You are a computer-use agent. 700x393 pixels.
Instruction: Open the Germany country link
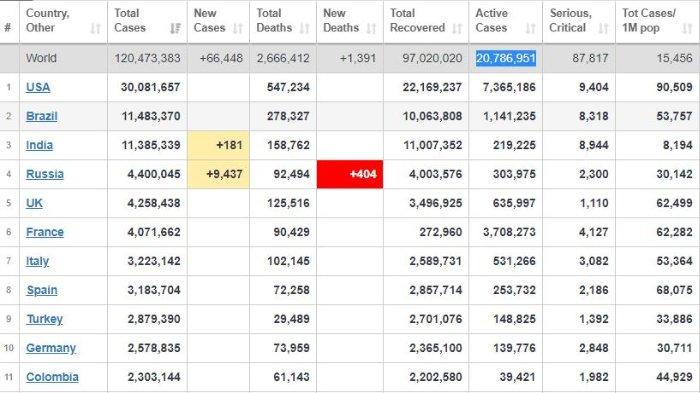[x=51, y=348]
